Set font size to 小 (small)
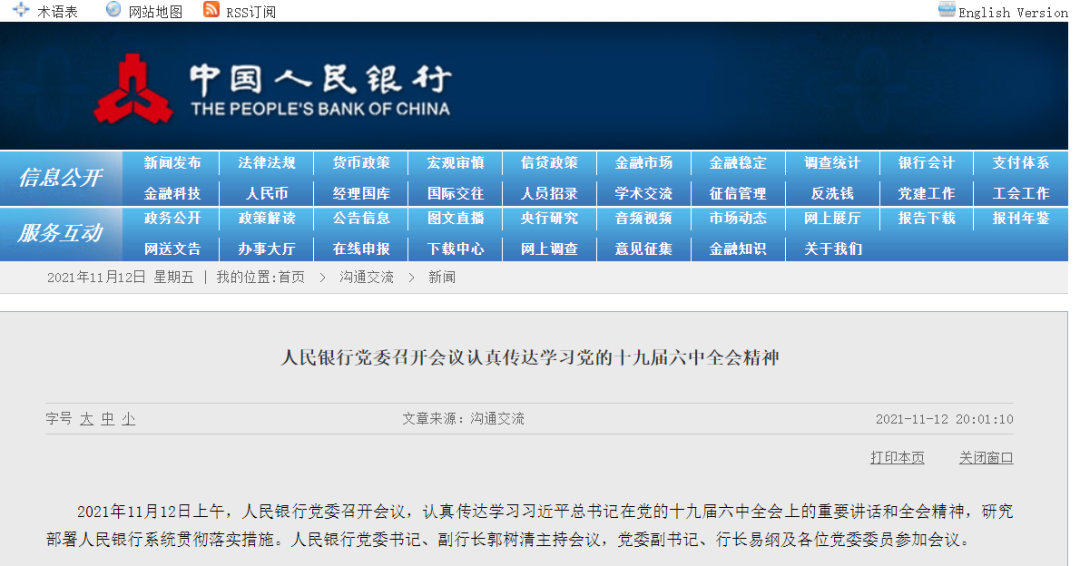This screenshot has width=1080, height=566. point(128,420)
